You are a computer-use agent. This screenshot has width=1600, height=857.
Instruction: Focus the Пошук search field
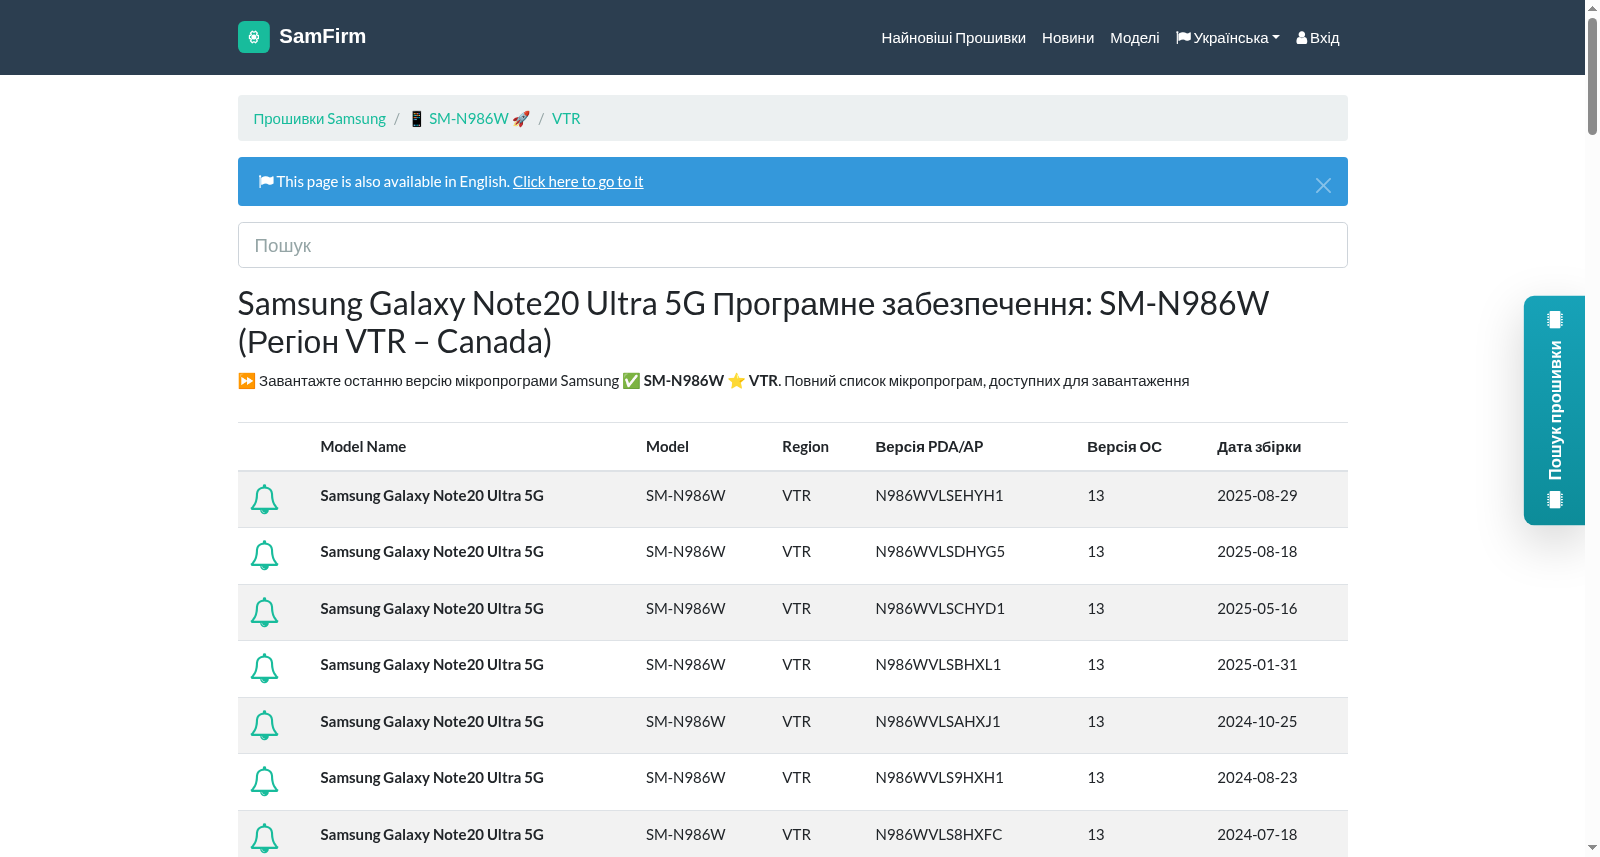pyautogui.click(x=792, y=245)
